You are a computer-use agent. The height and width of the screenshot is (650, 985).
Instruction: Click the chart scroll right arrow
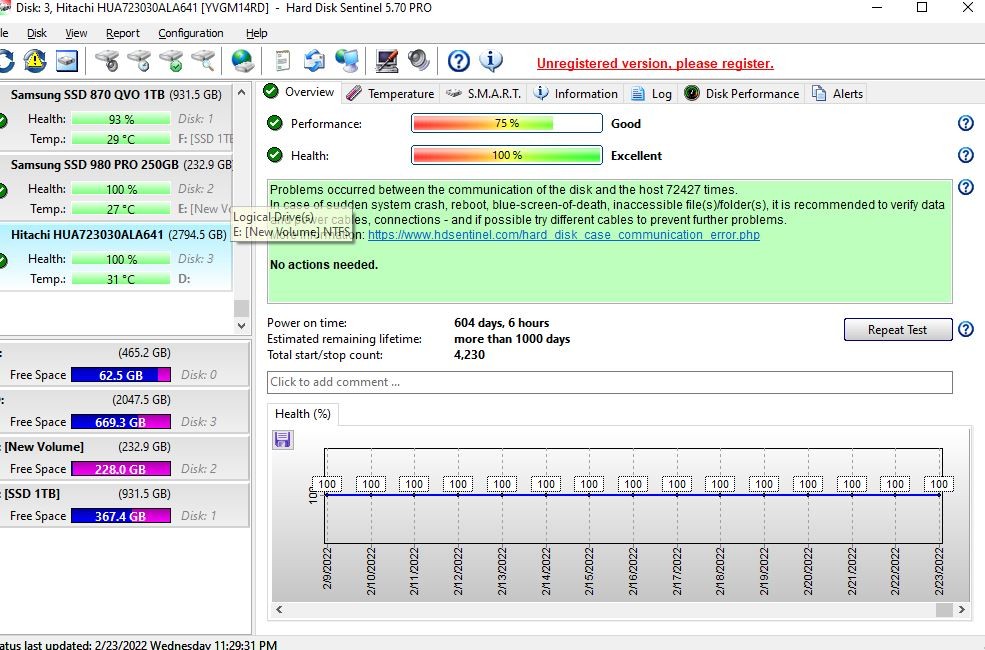click(x=961, y=609)
